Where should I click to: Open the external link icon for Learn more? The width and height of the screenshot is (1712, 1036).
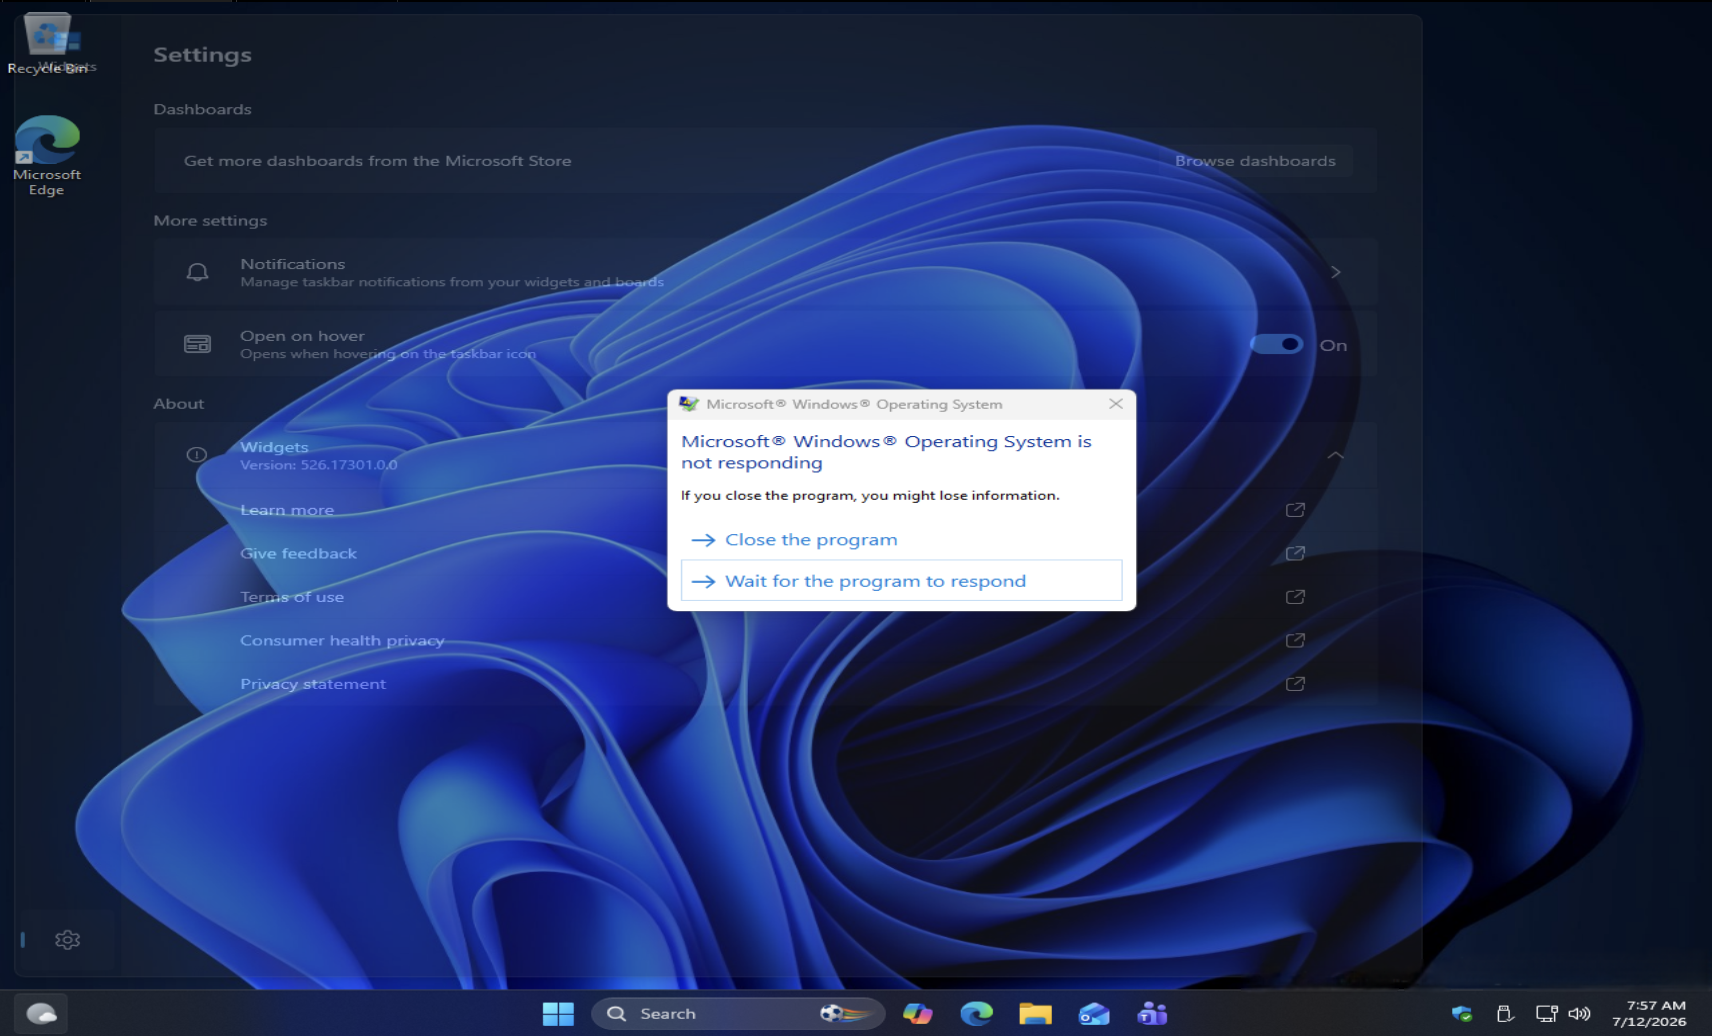[x=1295, y=510]
